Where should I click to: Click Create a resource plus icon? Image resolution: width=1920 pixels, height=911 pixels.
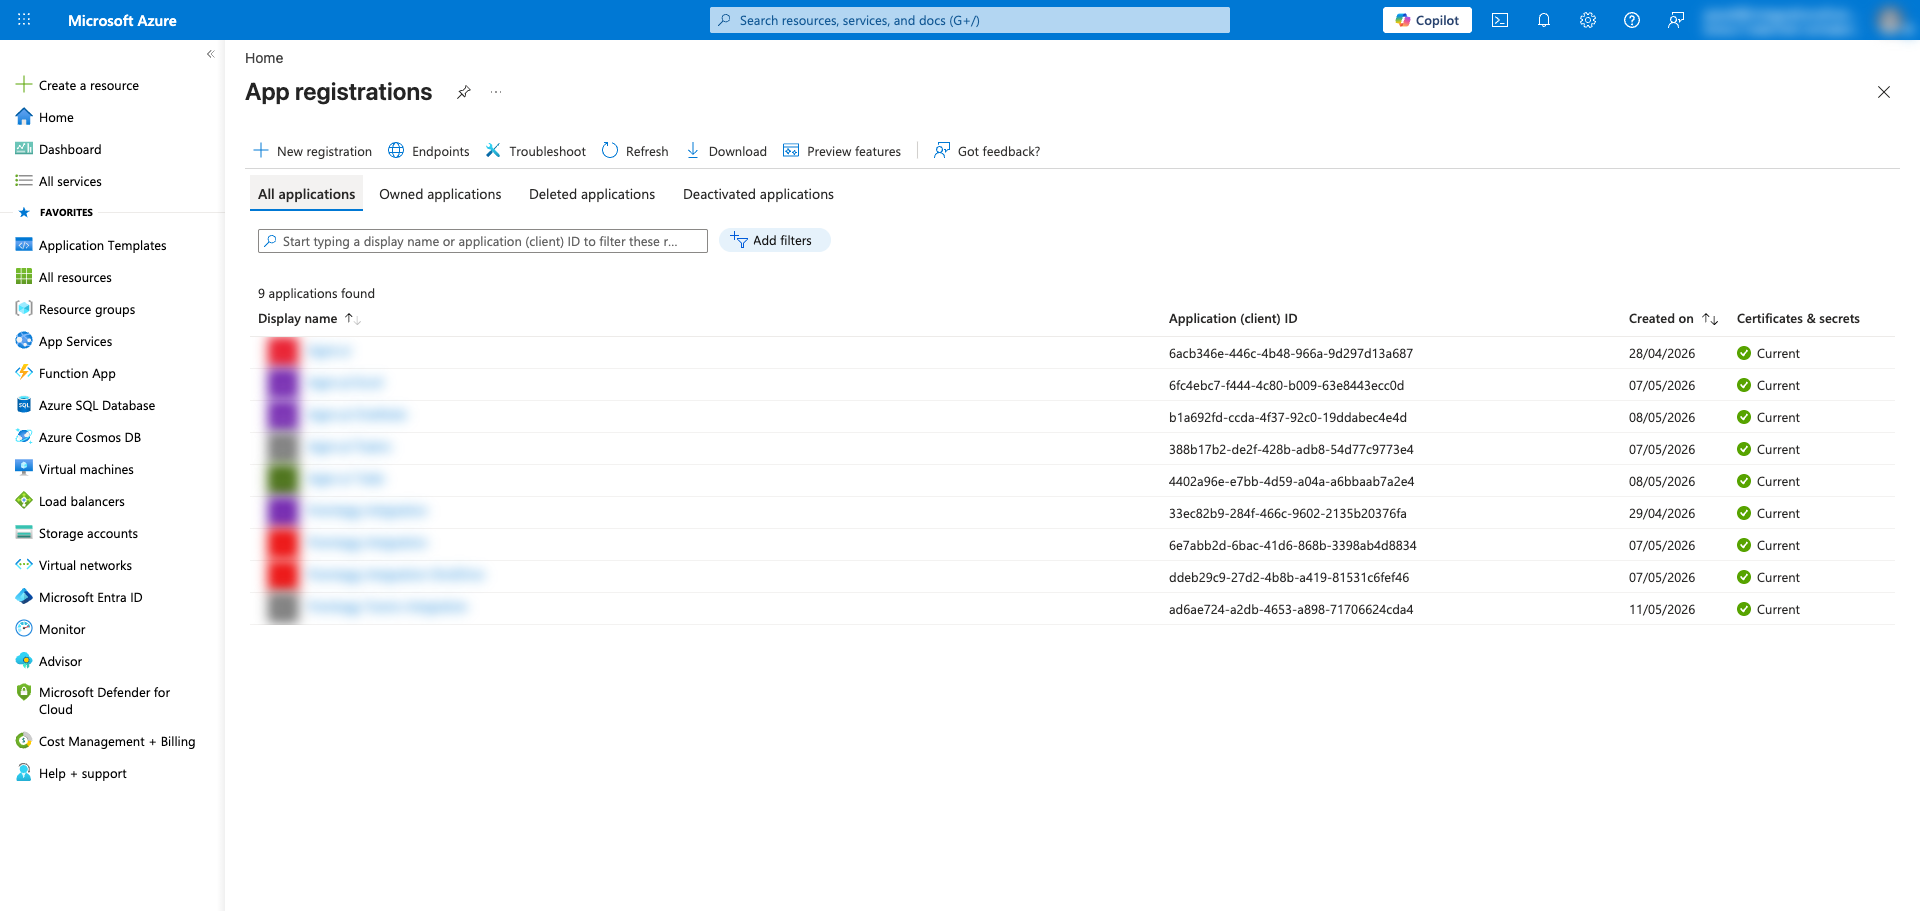(x=24, y=85)
